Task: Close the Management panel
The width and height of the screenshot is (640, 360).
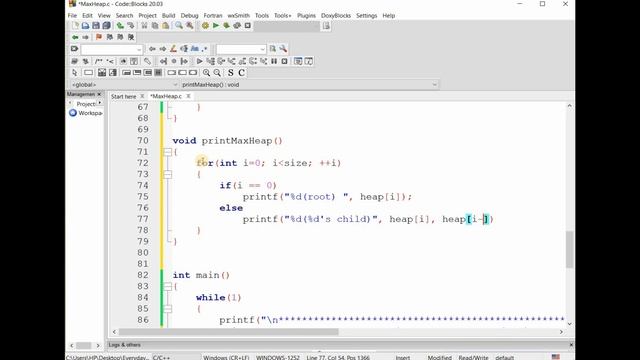Action: [x=99, y=94]
